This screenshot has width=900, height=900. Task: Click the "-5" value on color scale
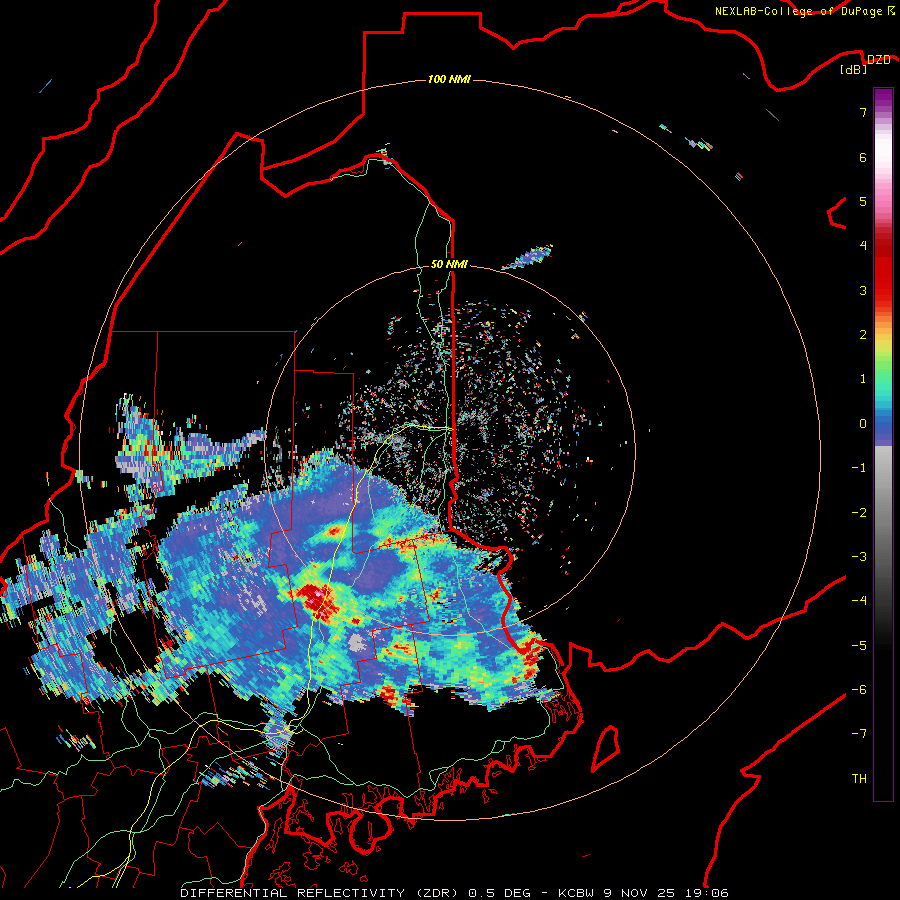859,646
